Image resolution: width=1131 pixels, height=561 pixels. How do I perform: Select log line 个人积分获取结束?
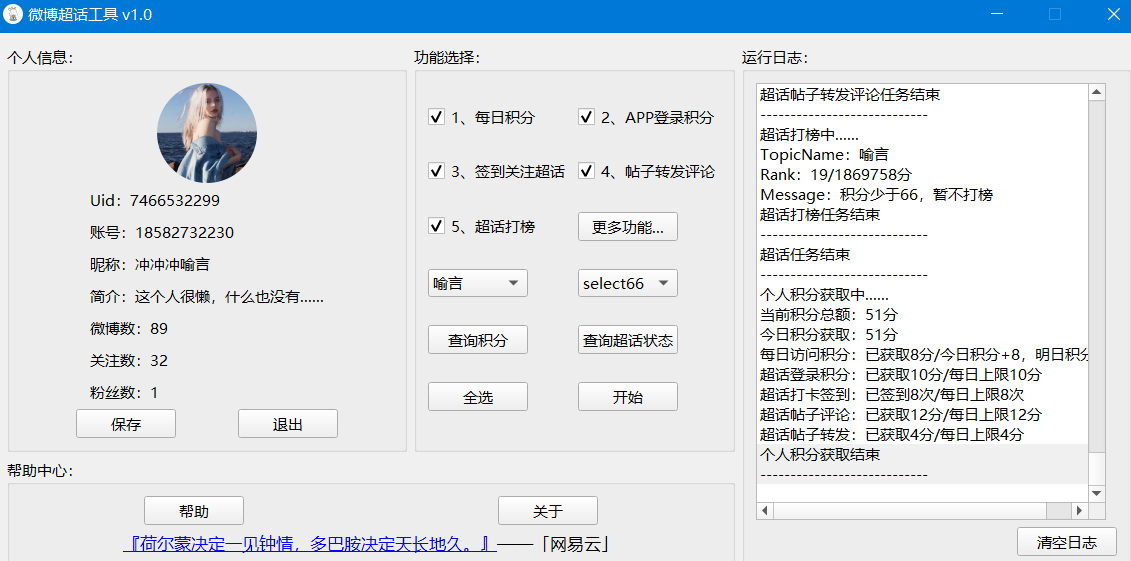pos(820,455)
